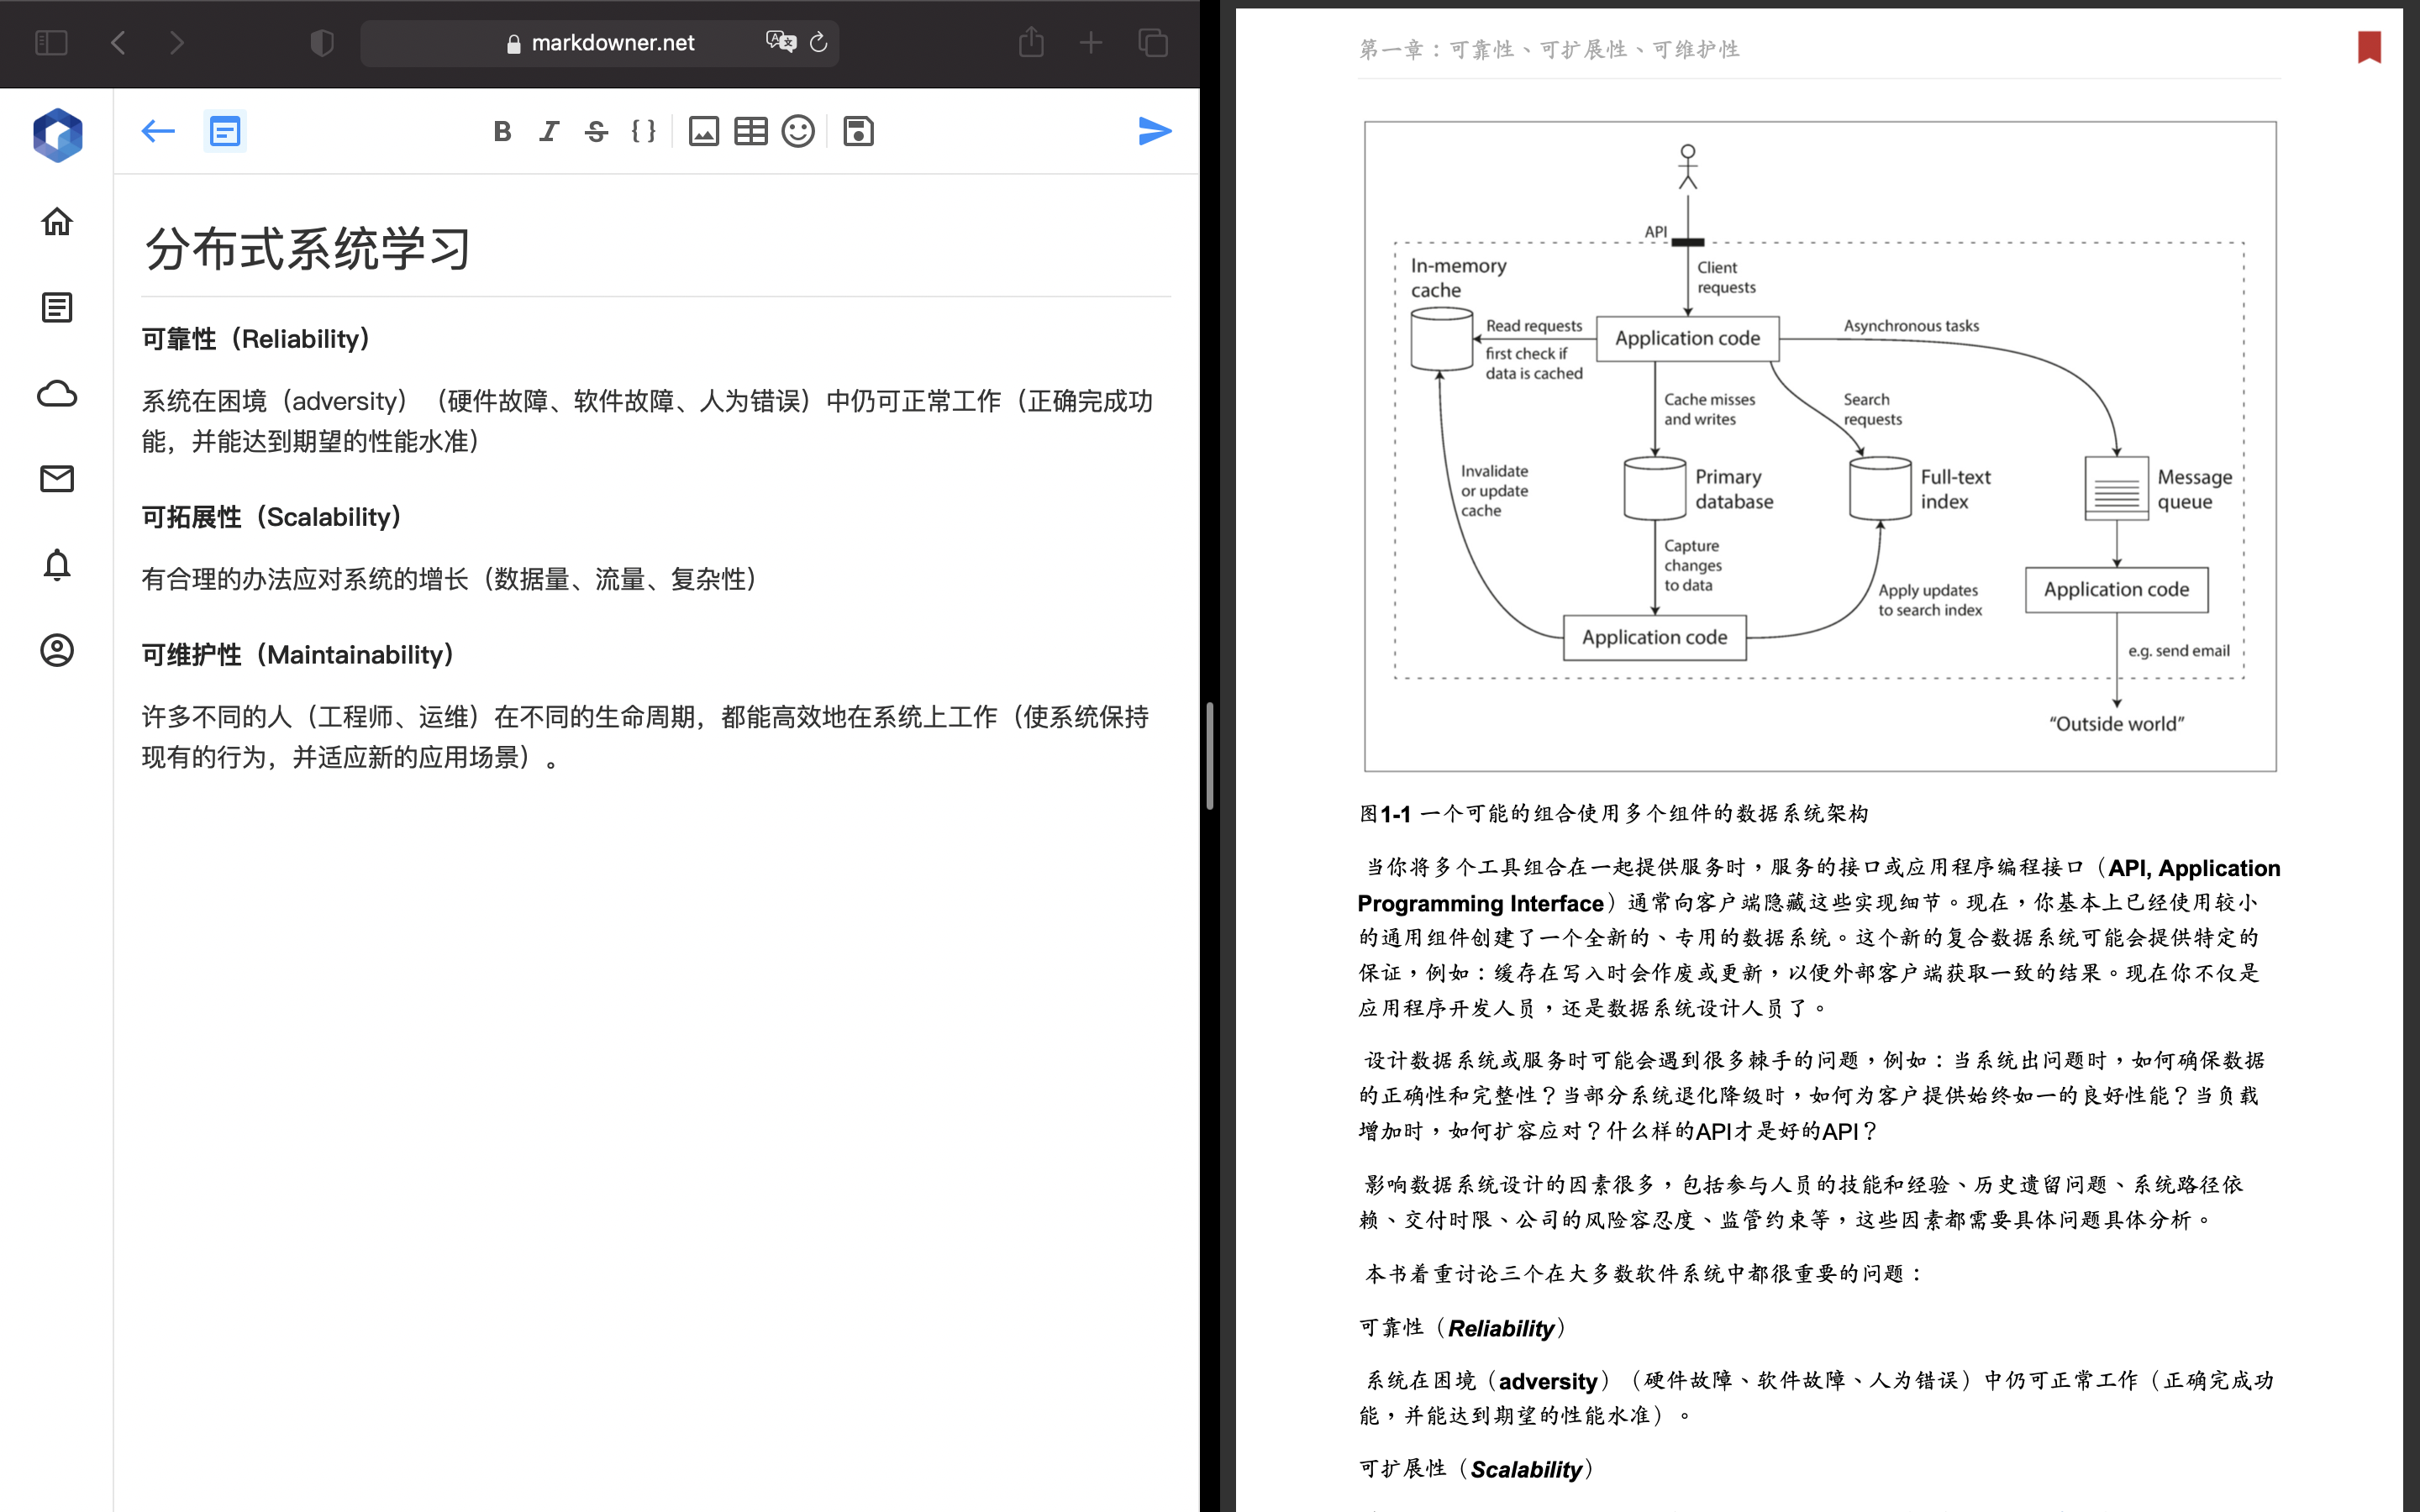Click the Bold formatting icon
The height and width of the screenshot is (1512, 2420).
(x=502, y=131)
